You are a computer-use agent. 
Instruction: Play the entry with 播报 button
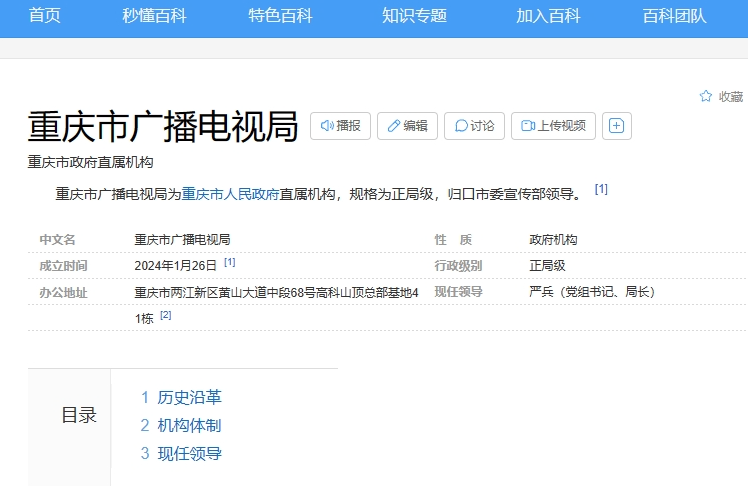pos(340,126)
